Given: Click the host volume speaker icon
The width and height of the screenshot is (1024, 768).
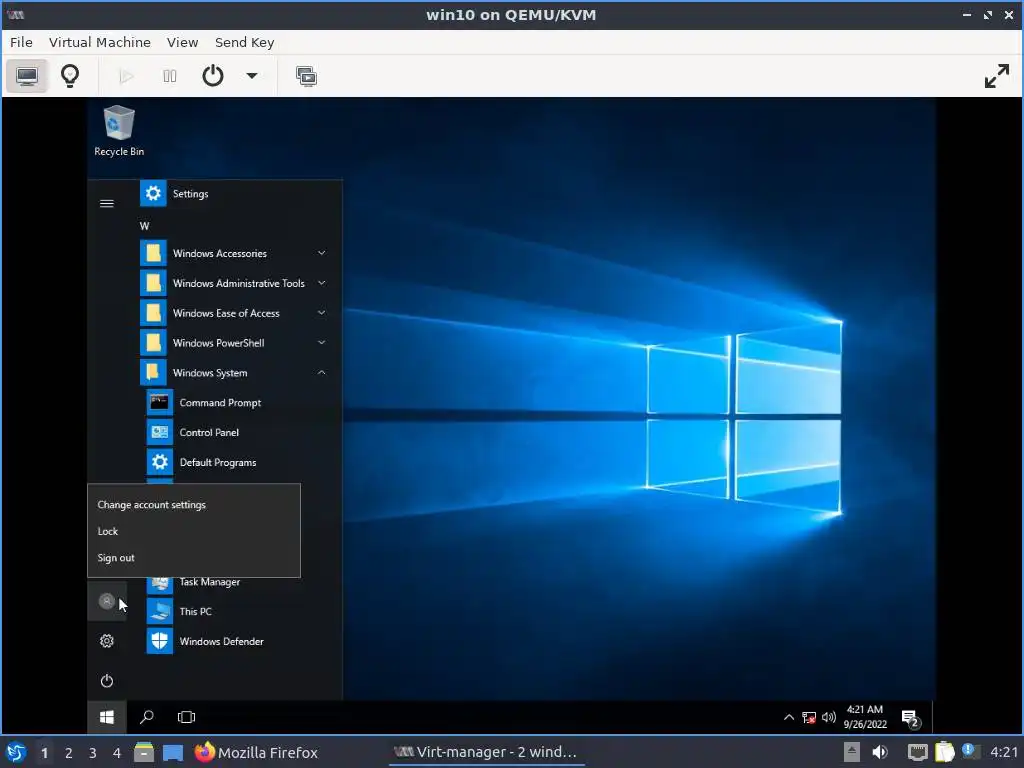Looking at the screenshot, I should [x=880, y=752].
